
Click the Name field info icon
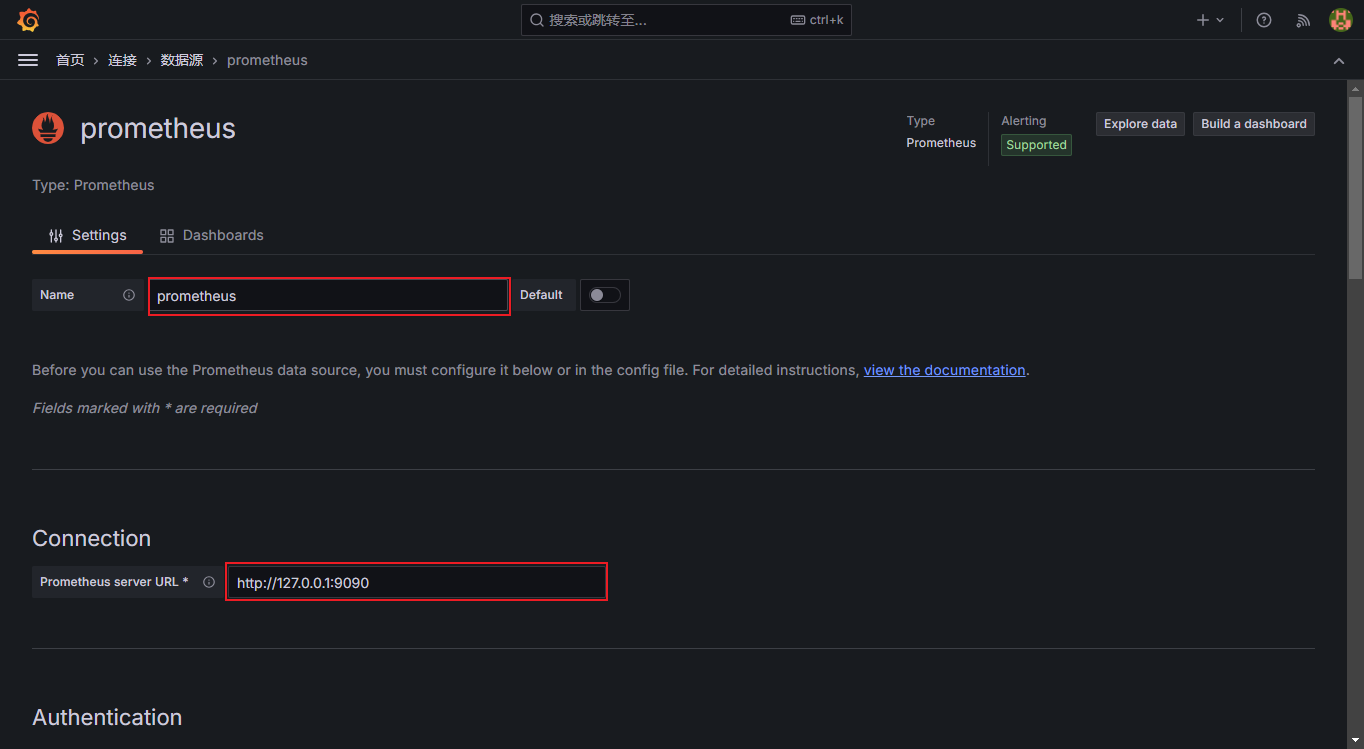click(x=129, y=295)
